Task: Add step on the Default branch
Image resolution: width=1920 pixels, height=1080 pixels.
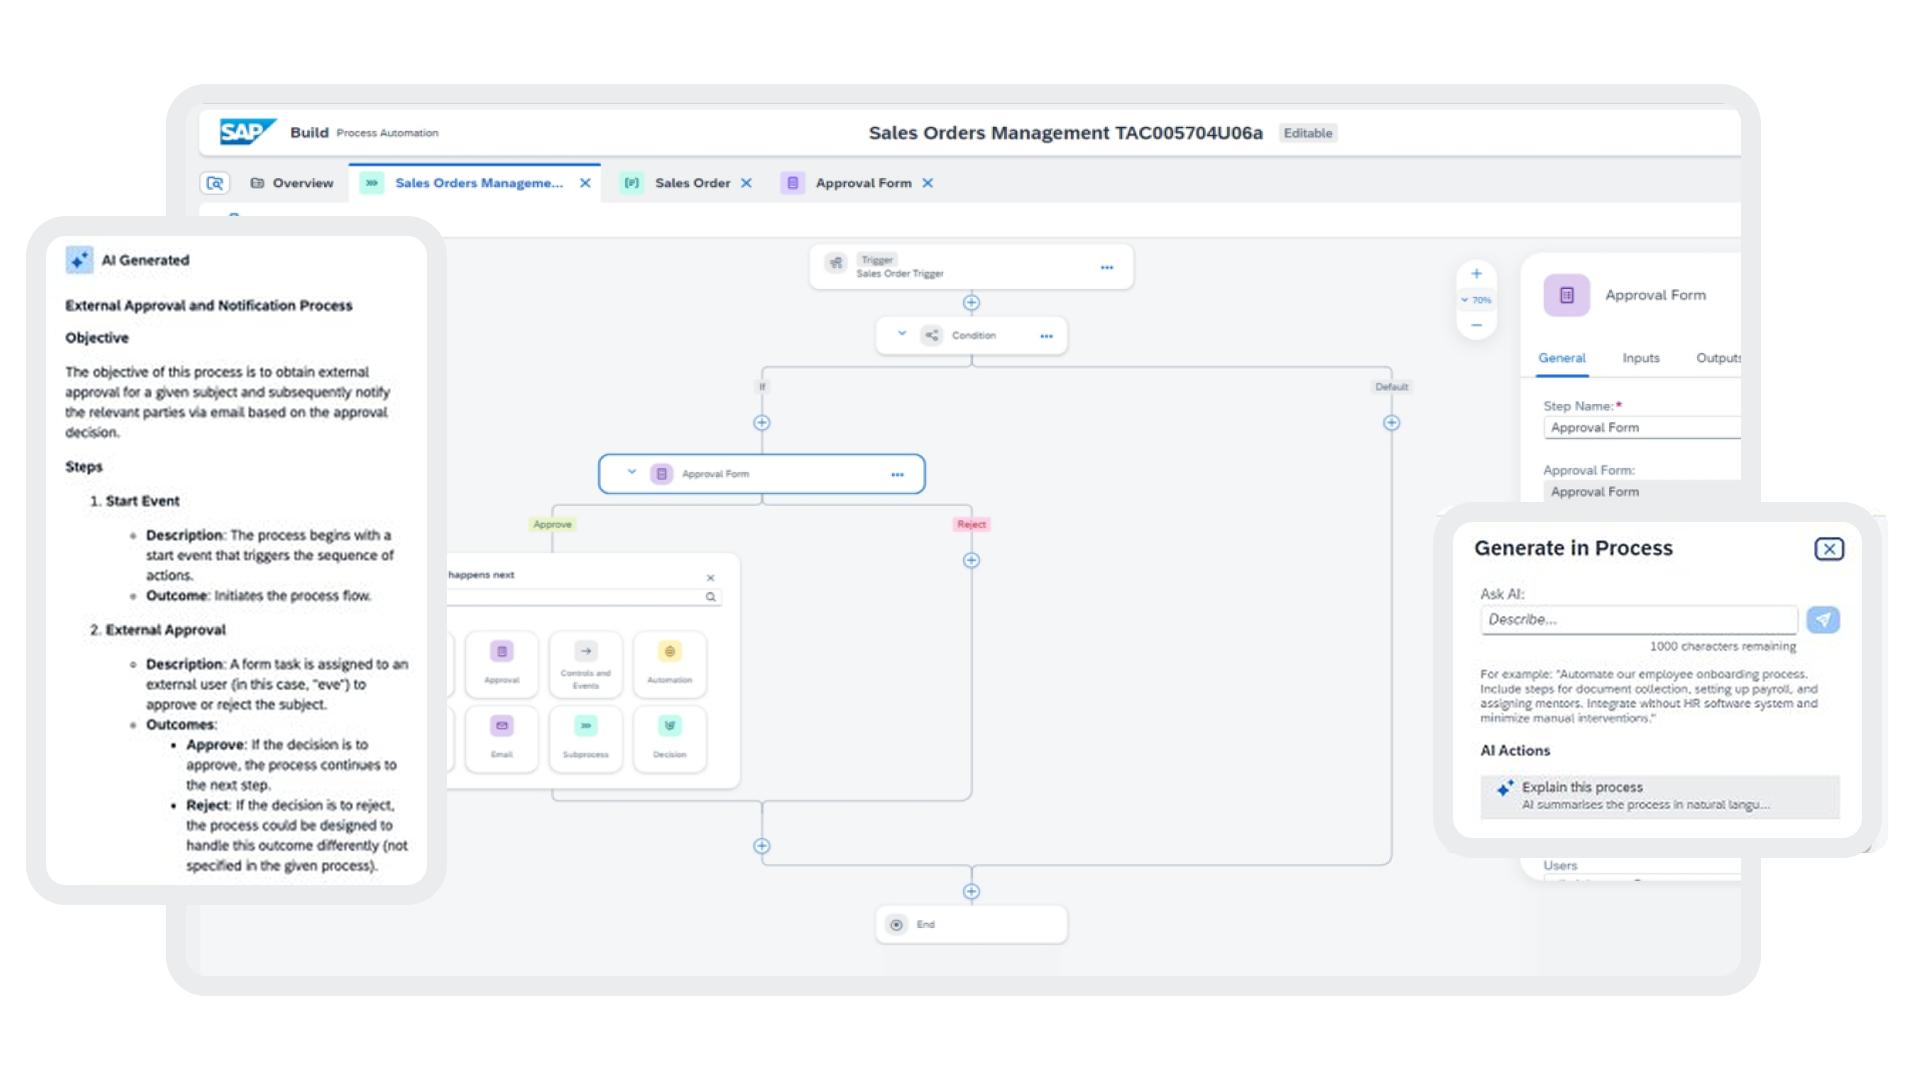Action: (x=1391, y=423)
